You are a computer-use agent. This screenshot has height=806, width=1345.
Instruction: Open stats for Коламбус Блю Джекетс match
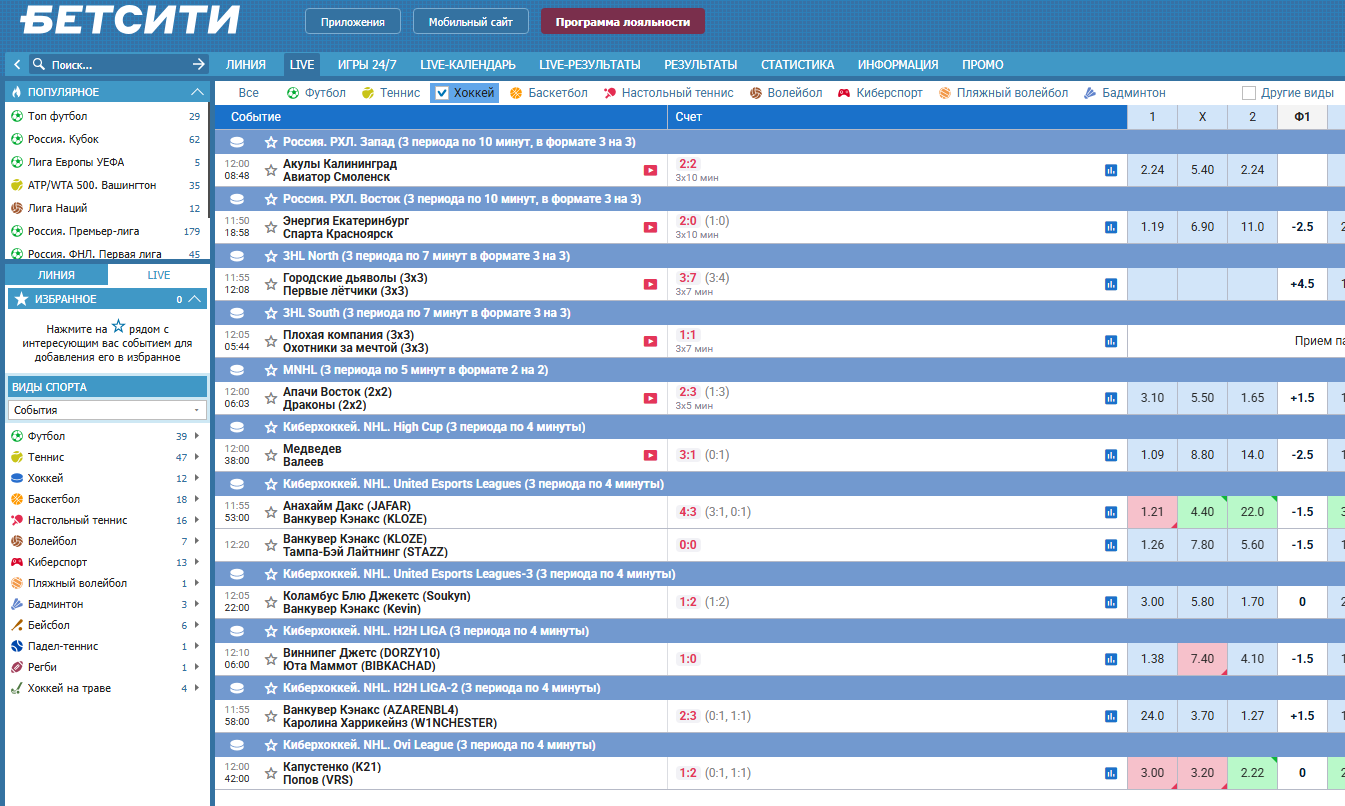(x=1111, y=602)
